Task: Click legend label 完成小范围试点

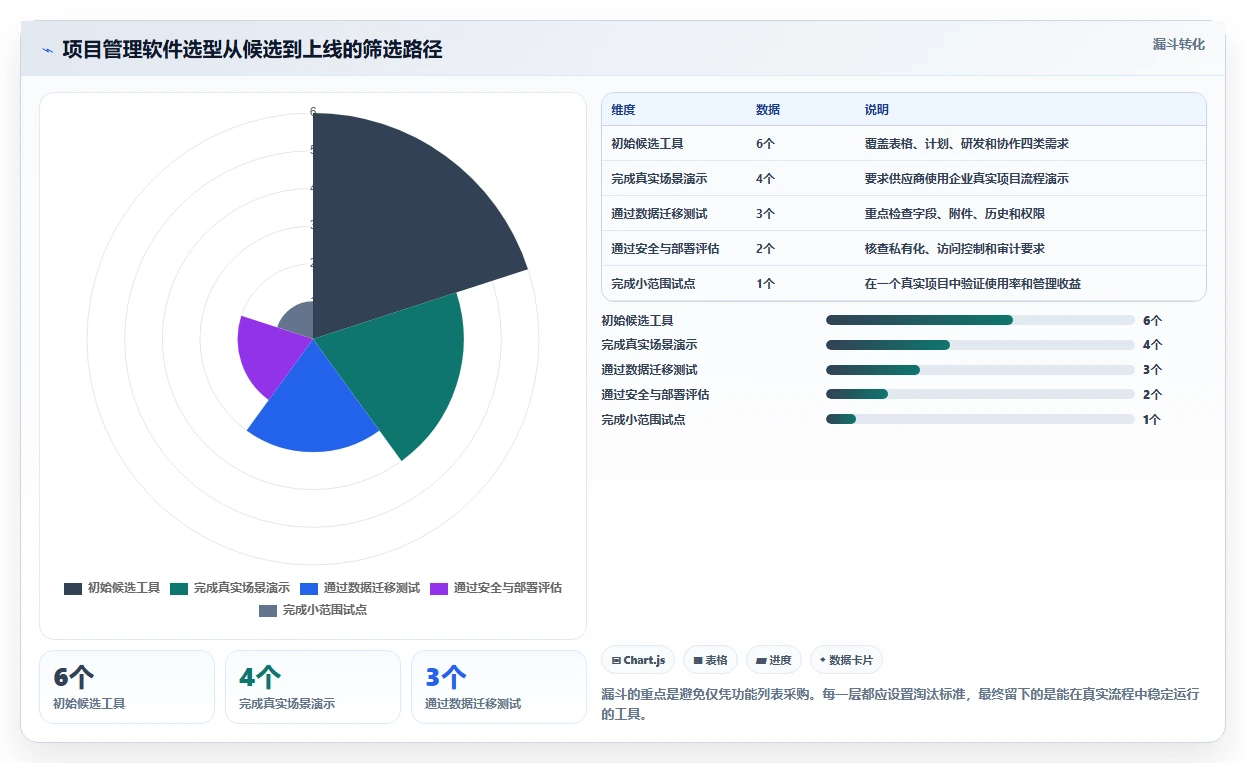Action: [x=325, y=610]
